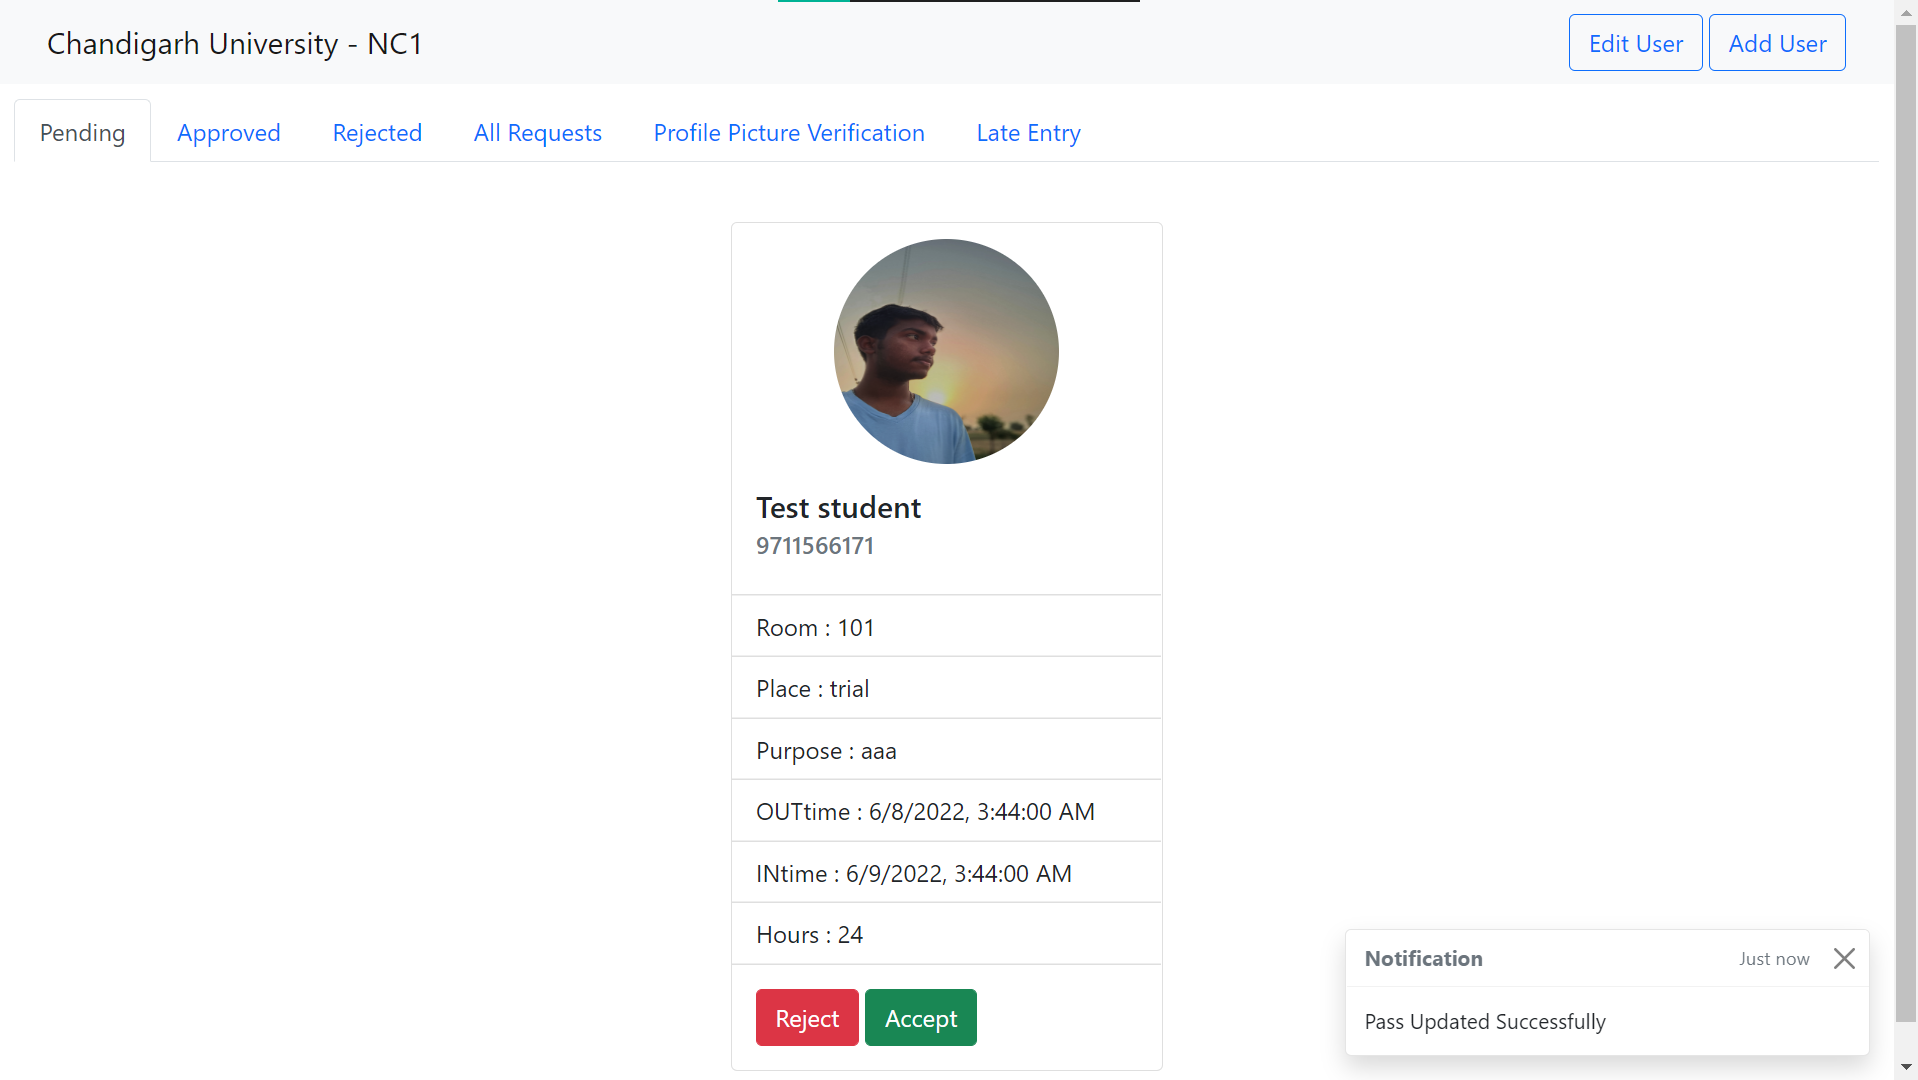Click the phone number 9711566171

[814, 545]
